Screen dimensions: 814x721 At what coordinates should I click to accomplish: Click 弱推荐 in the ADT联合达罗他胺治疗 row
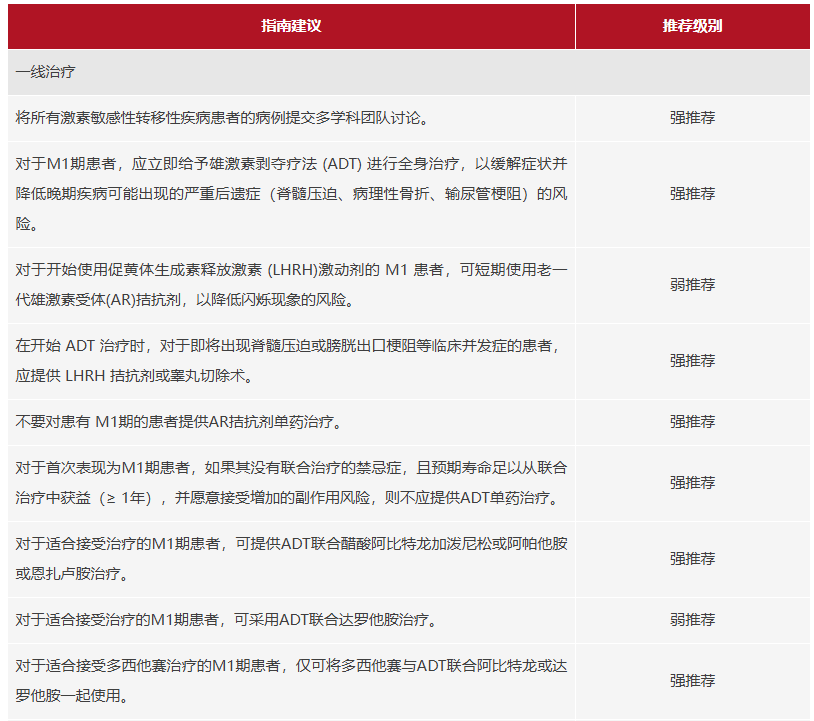[x=692, y=620]
